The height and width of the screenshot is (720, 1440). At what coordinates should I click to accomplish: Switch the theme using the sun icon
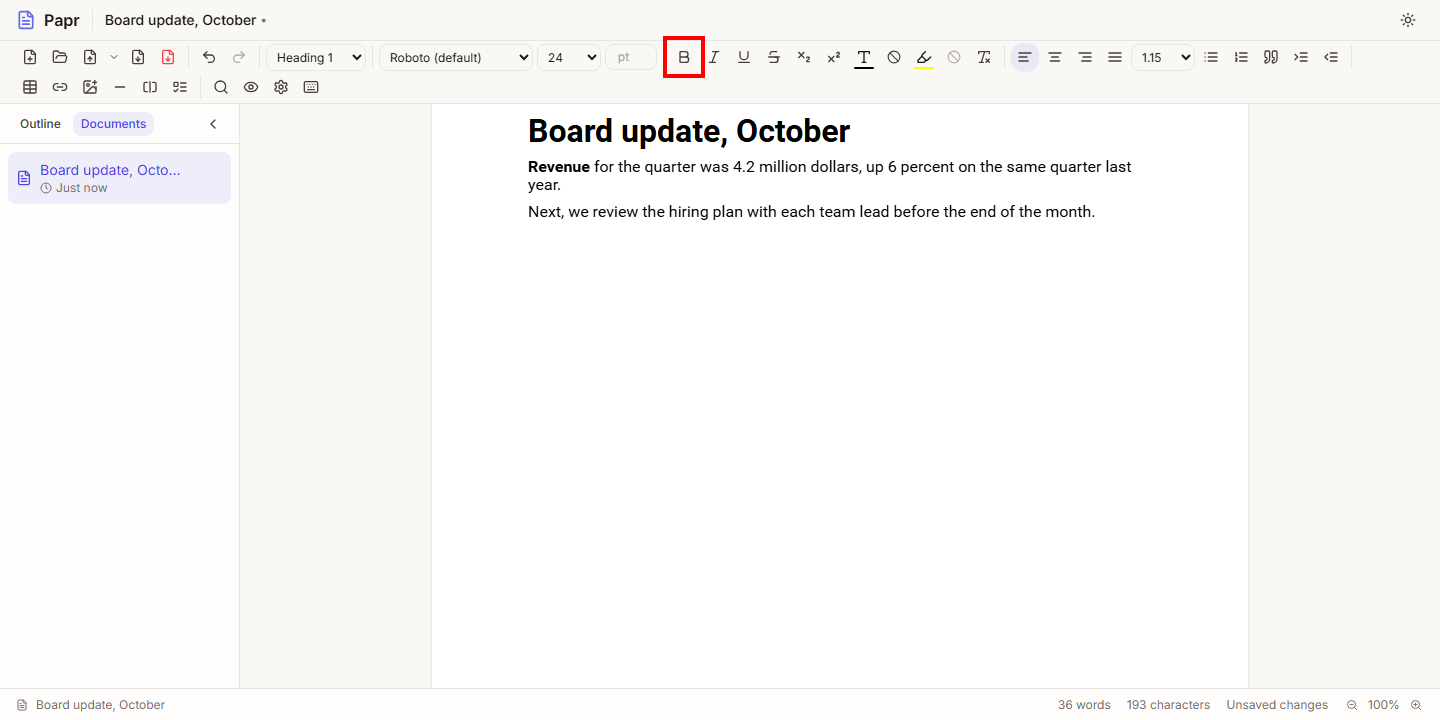pyautogui.click(x=1408, y=20)
